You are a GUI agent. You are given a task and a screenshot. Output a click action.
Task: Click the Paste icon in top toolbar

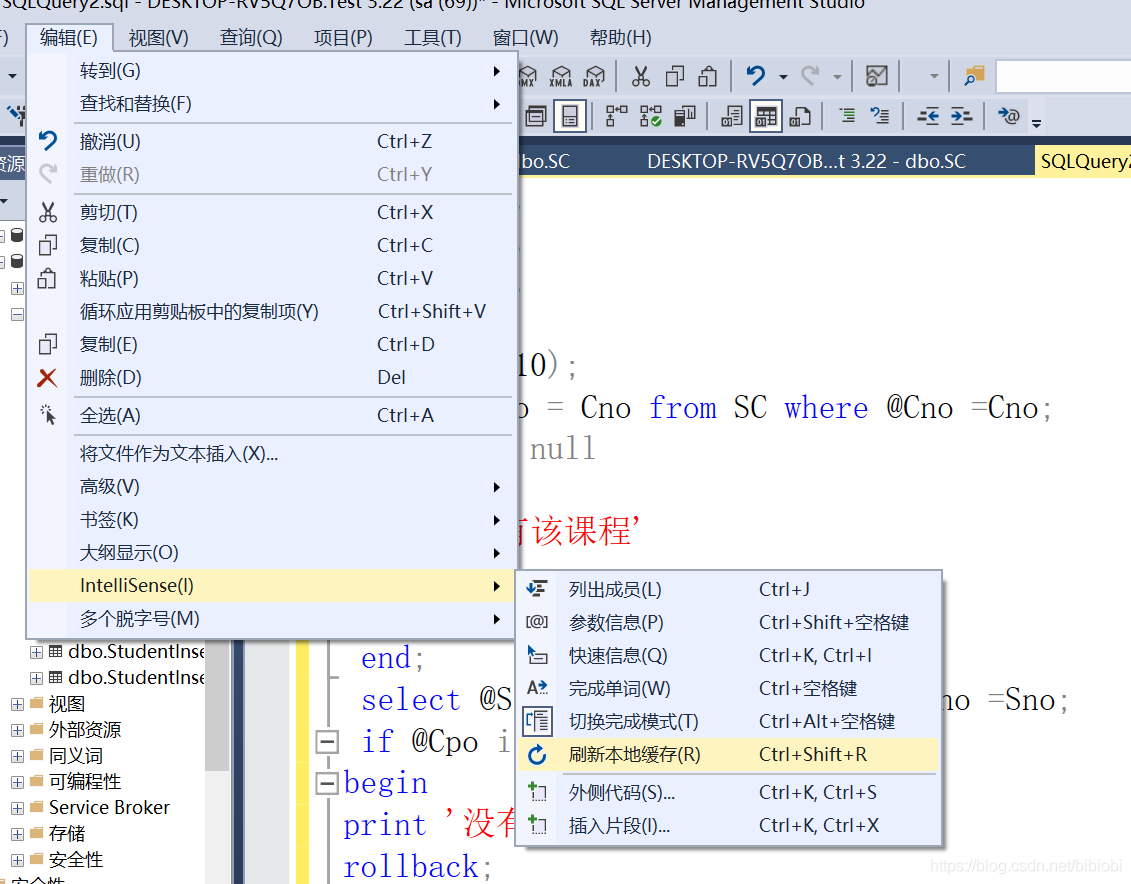pos(708,76)
